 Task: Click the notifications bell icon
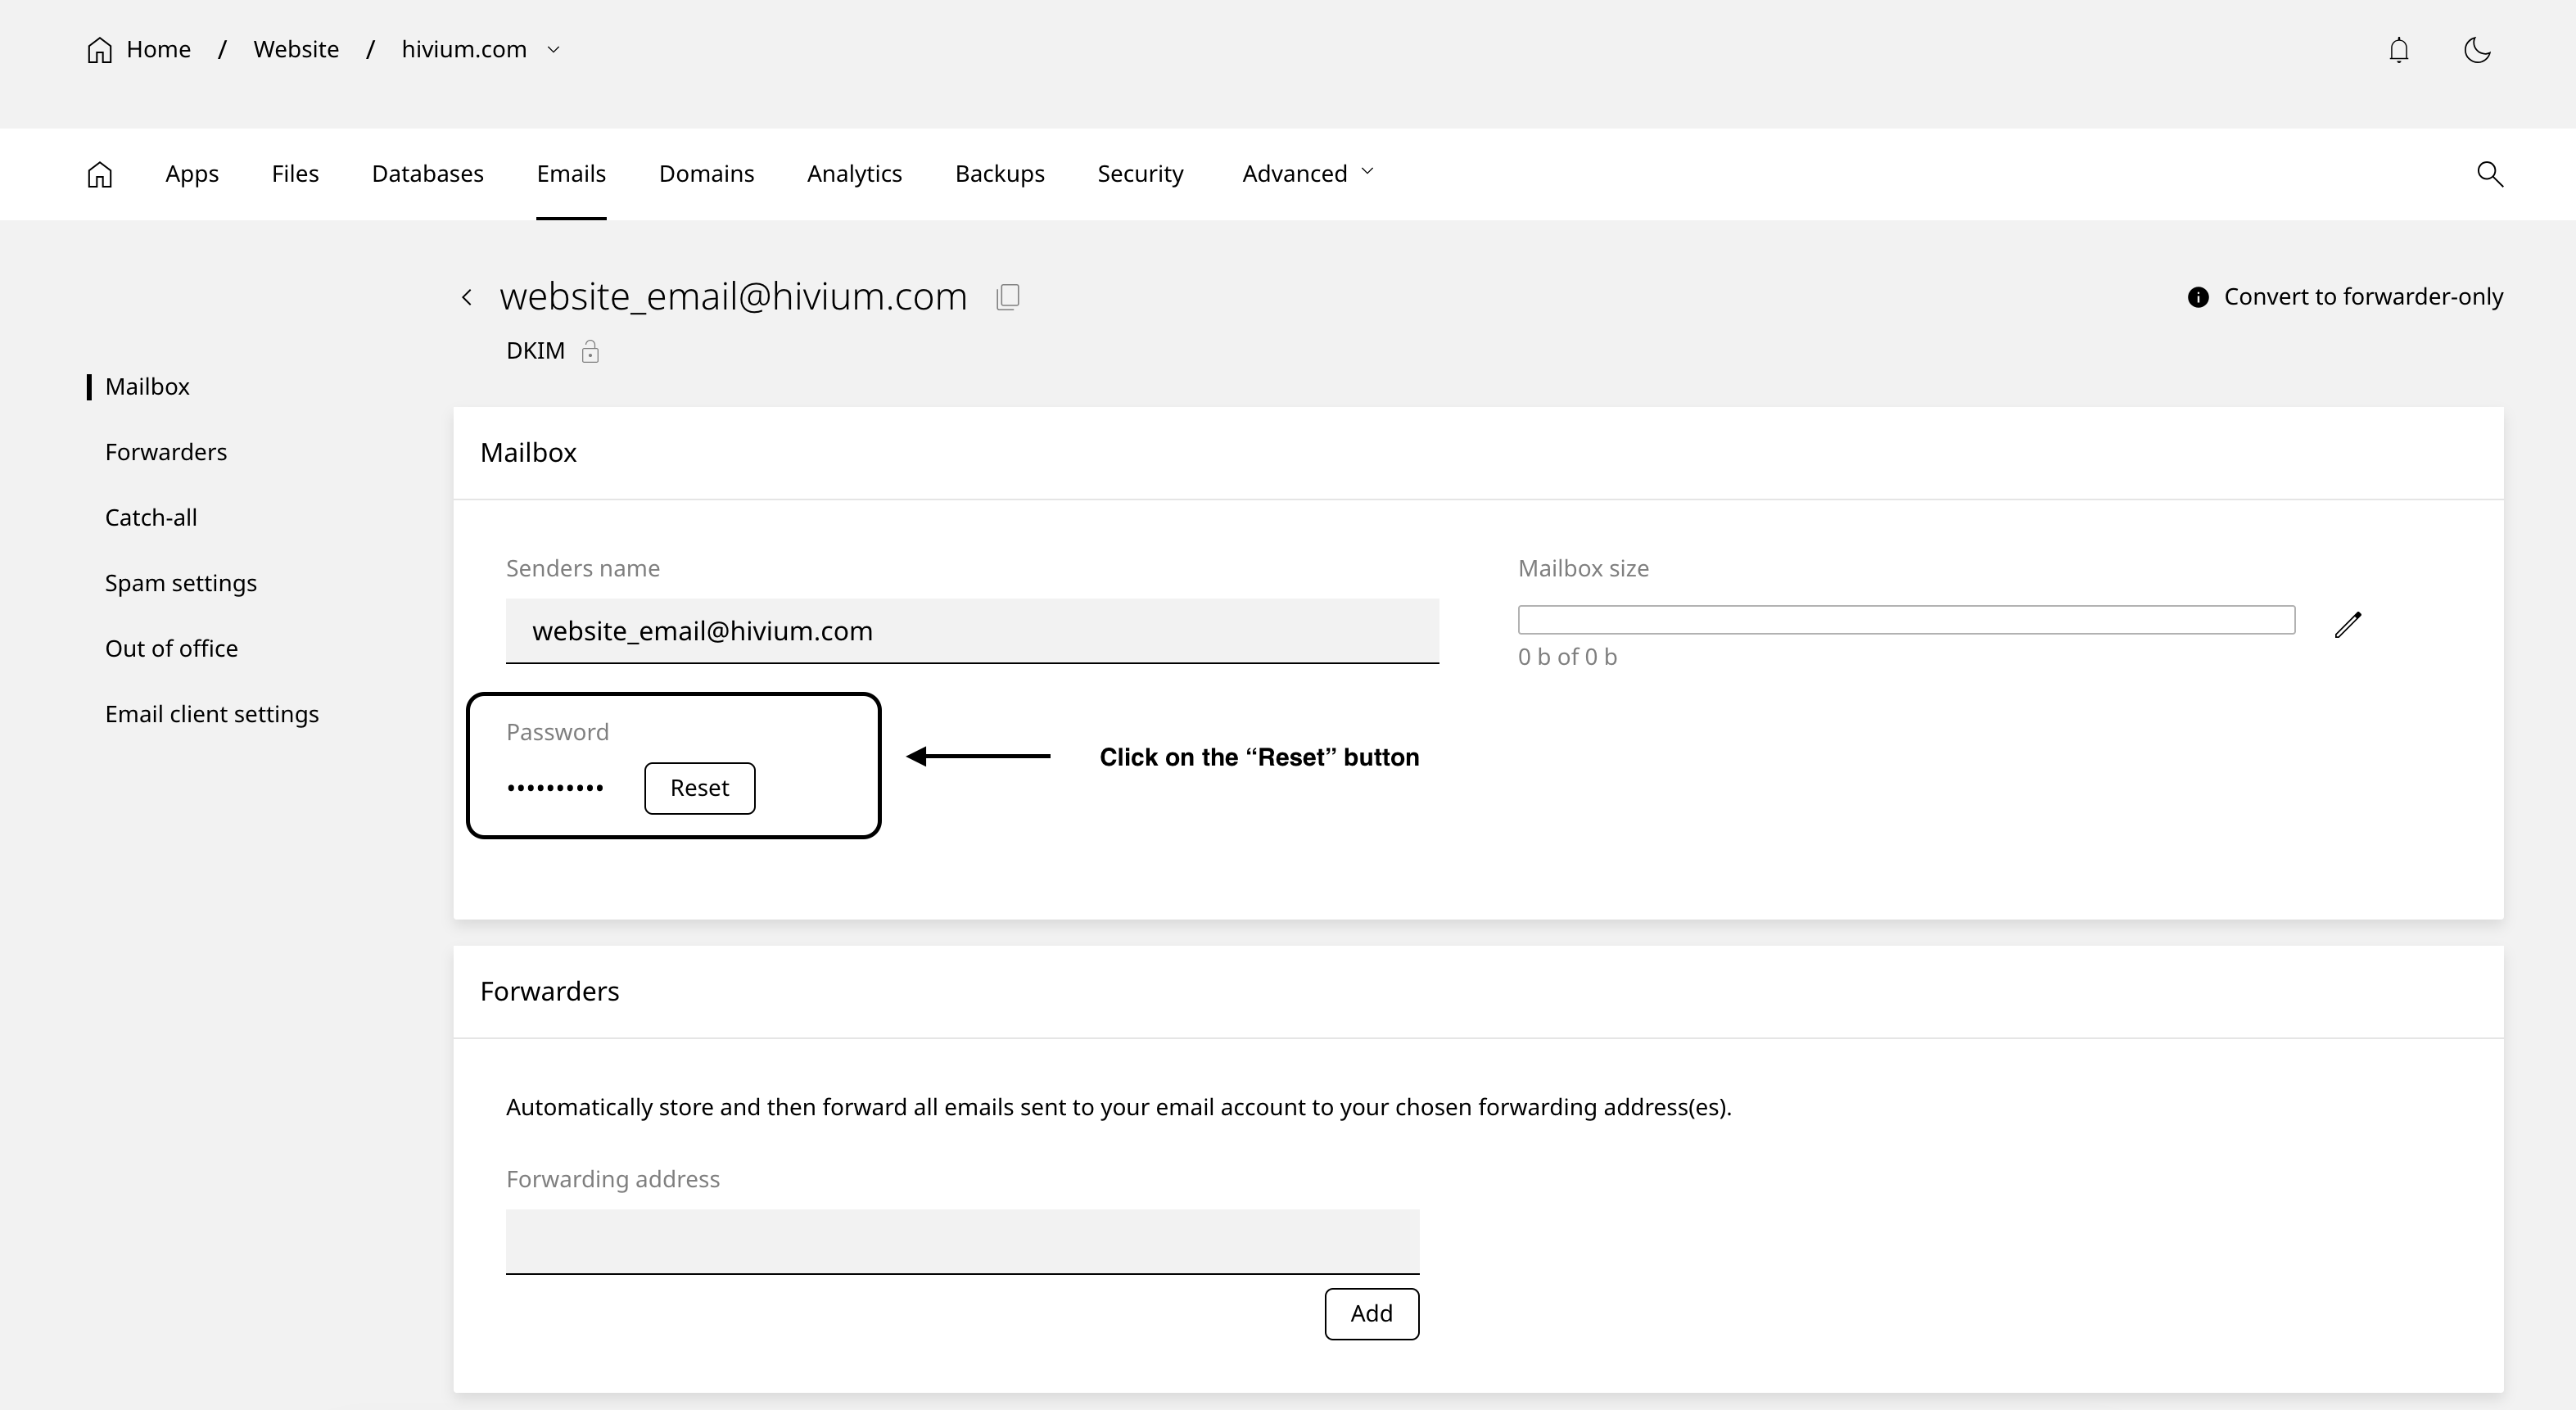(2398, 50)
